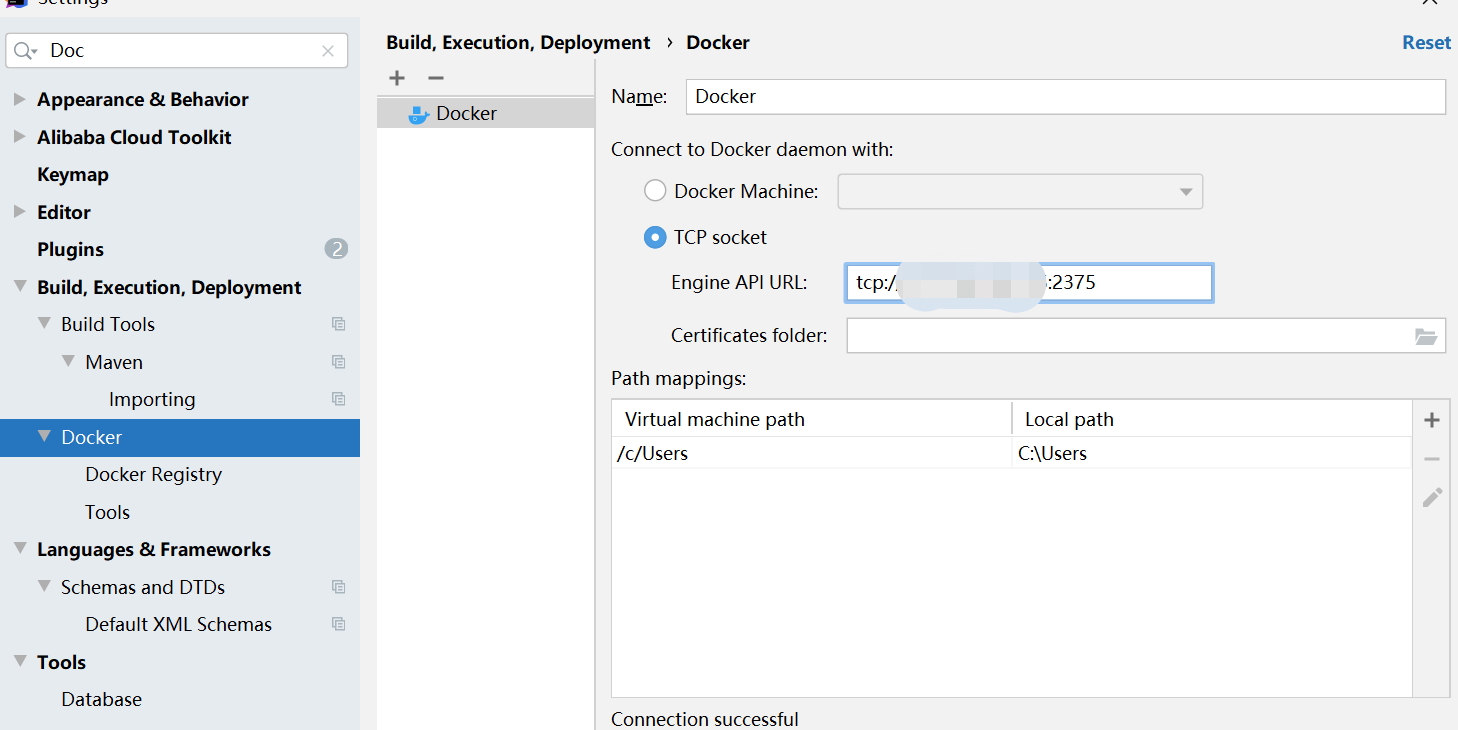Collapse the Build, Execution, Deployment section
The height and width of the screenshot is (730, 1458).
tap(19, 287)
